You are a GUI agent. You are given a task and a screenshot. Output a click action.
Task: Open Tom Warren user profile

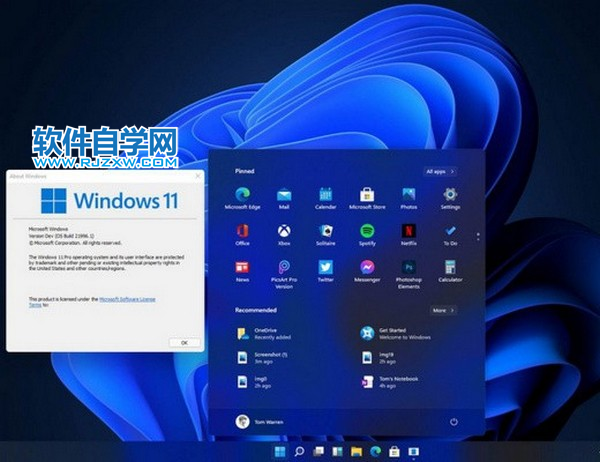pos(259,421)
